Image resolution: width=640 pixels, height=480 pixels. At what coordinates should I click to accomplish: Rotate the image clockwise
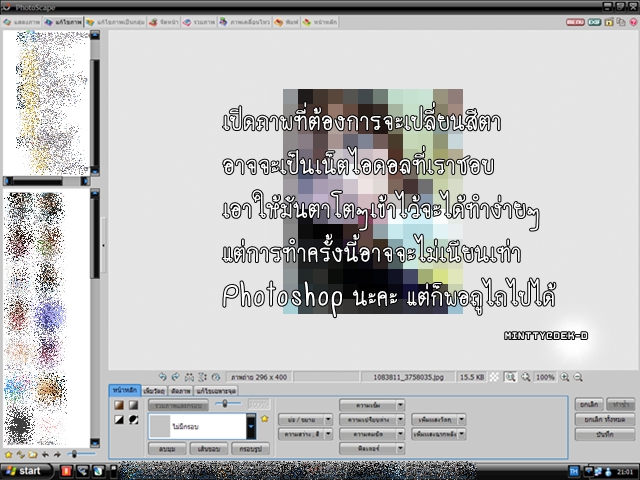(x=176, y=377)
